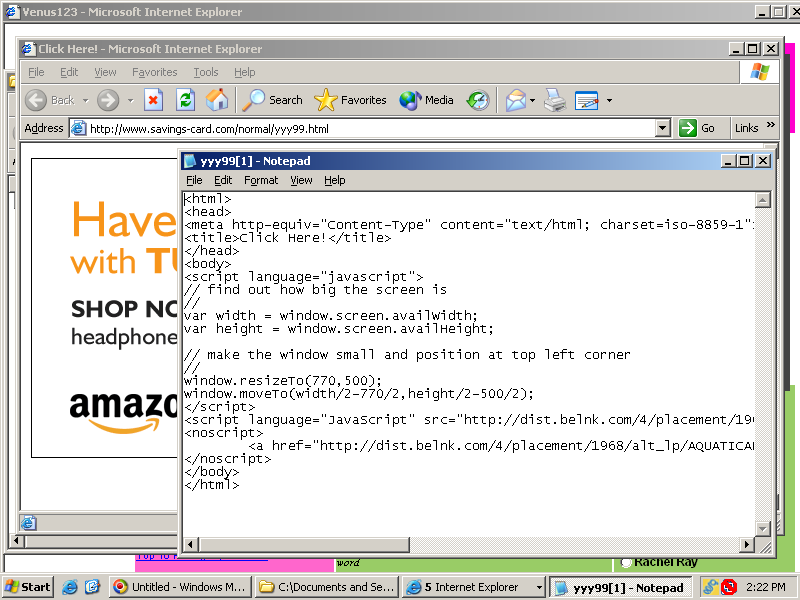Go back using the Back arrow icon
Screen dimensions: 800x600
(36, 100)
